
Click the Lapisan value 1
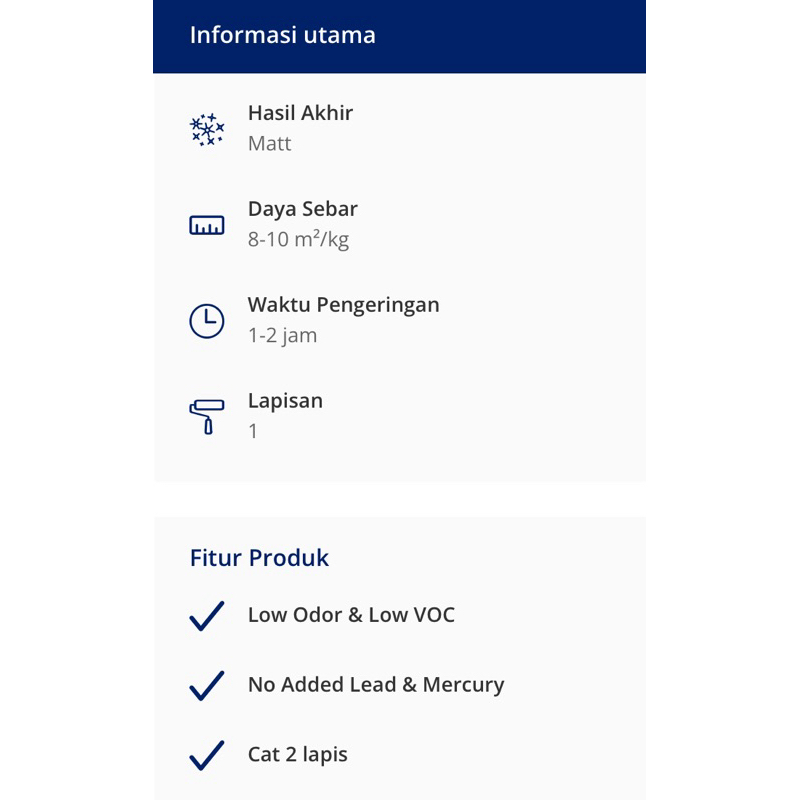[253, 432]
